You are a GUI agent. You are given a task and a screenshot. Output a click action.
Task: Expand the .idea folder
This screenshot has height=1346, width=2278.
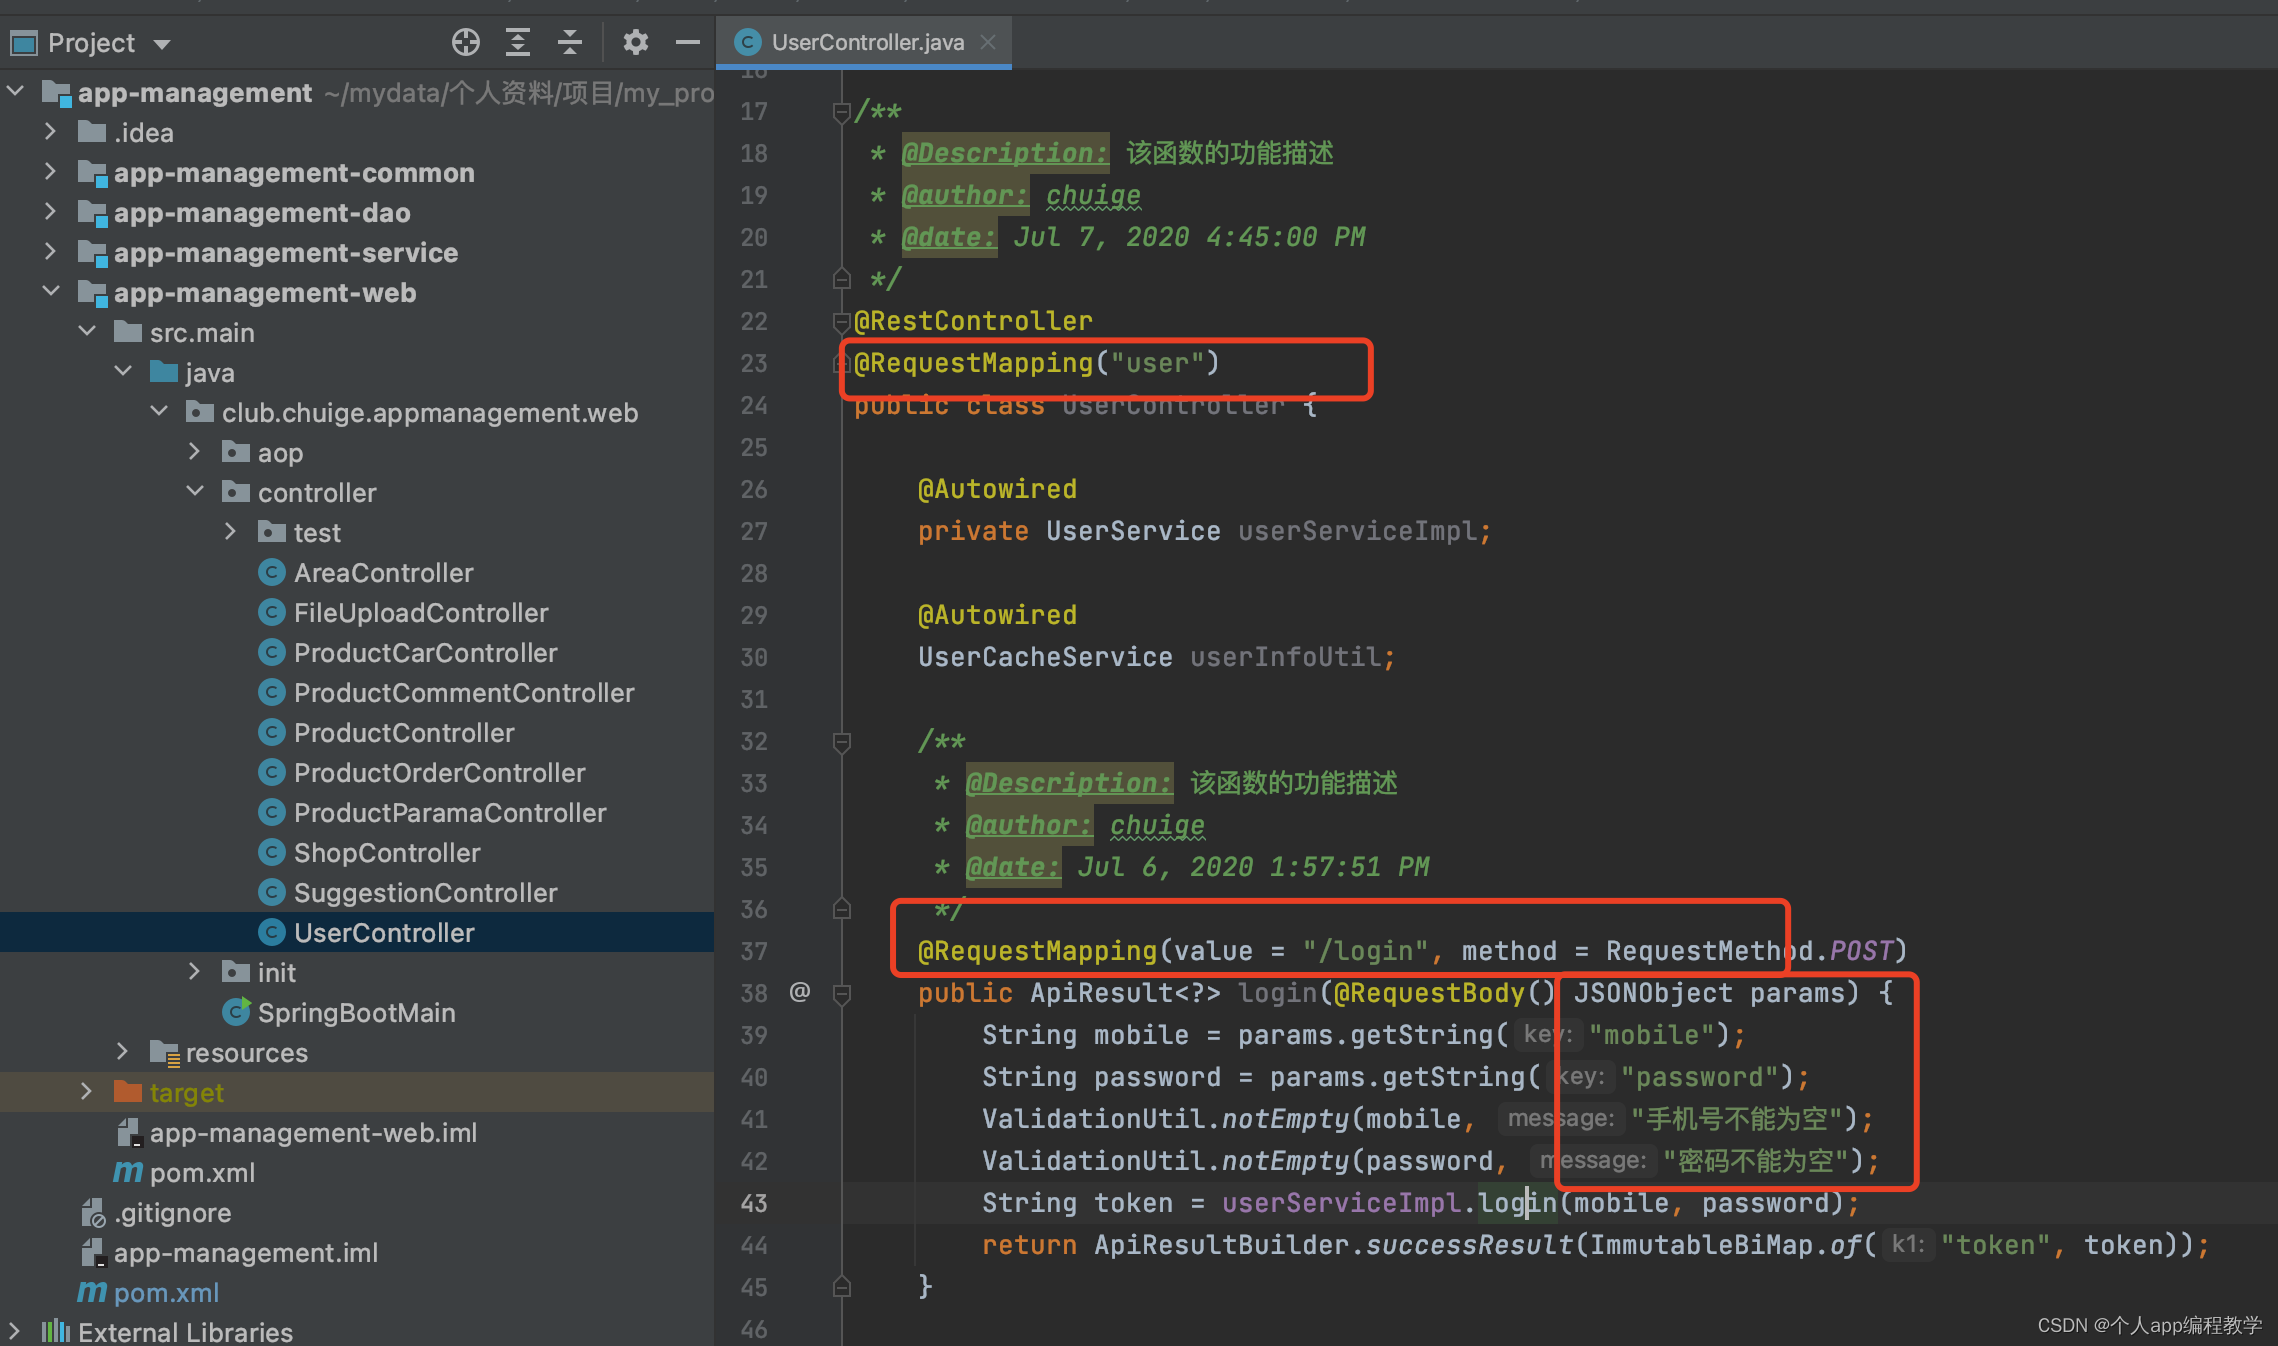(x=51, y=132)
